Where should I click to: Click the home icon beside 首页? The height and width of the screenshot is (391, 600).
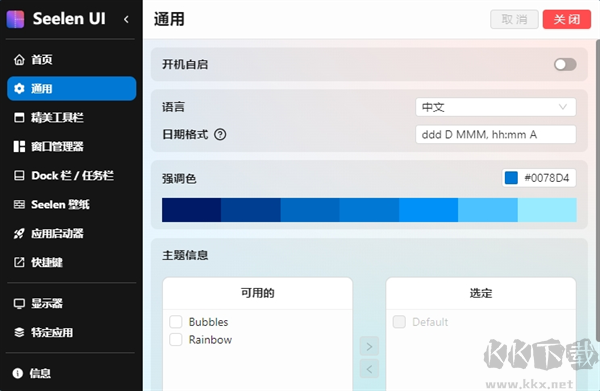tap(19, 60)
